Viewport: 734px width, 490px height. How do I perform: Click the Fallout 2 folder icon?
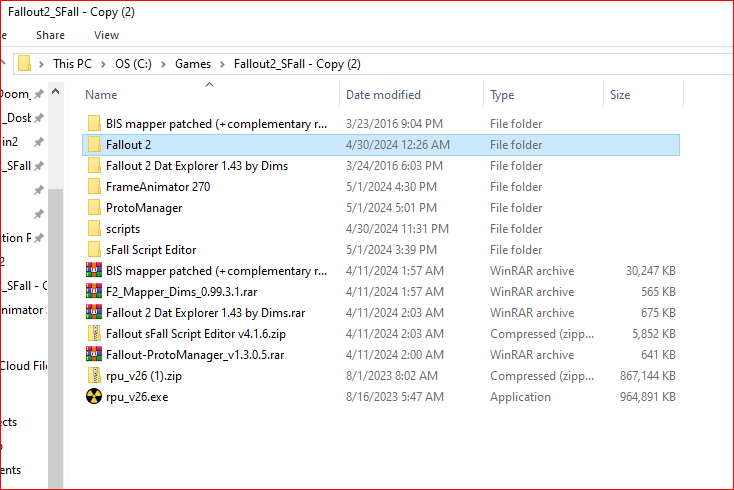click(x=94, y=145)
